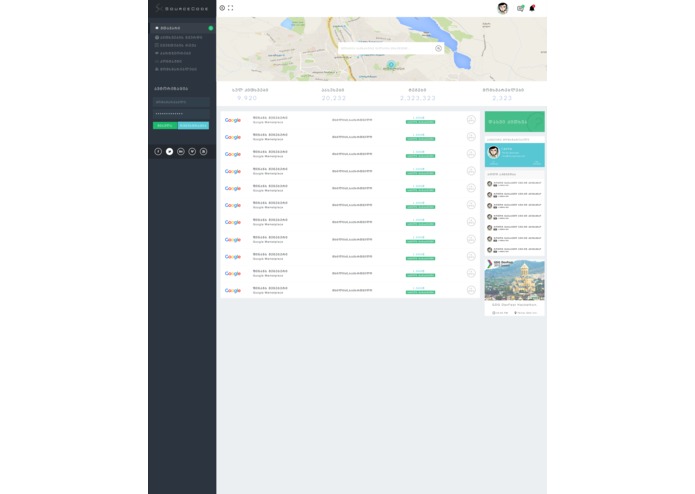Click the Google logo in the last list row

[233, 291]
